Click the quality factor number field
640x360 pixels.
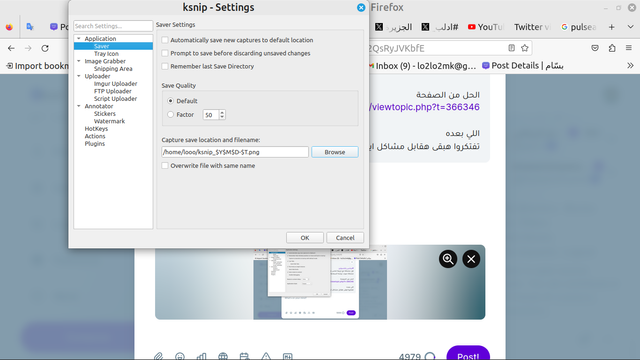pos(211,115)
